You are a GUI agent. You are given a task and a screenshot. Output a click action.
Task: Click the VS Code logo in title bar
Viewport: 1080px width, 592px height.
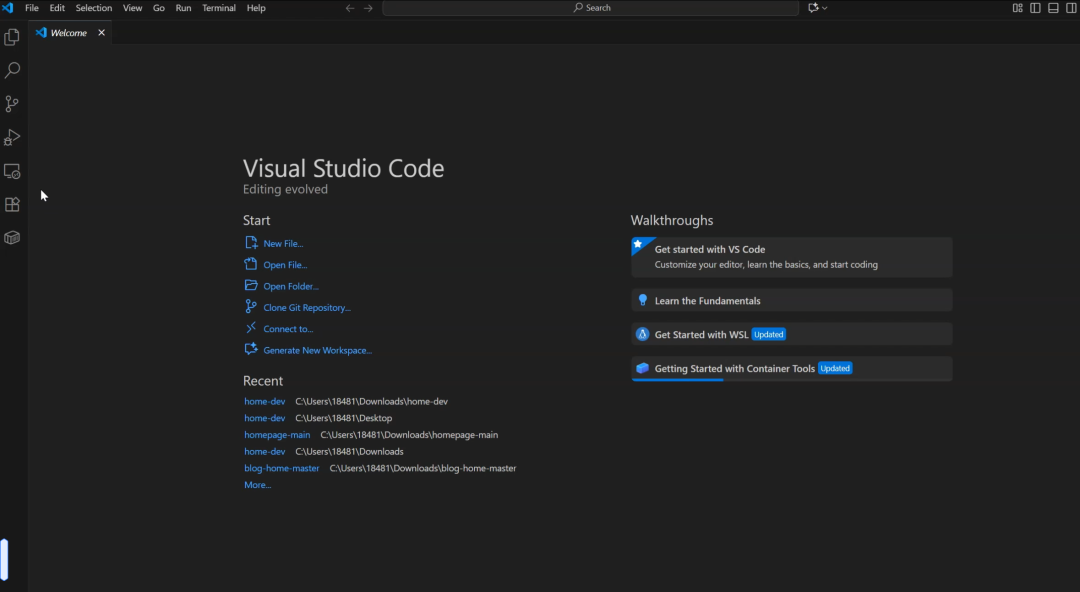[8, 8]
